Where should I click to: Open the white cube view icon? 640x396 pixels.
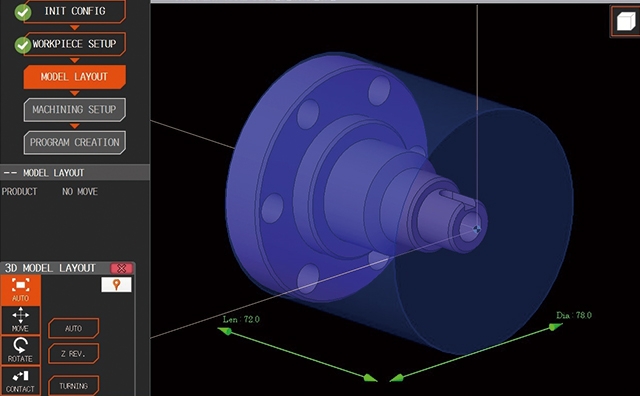[x=625, y=21]
